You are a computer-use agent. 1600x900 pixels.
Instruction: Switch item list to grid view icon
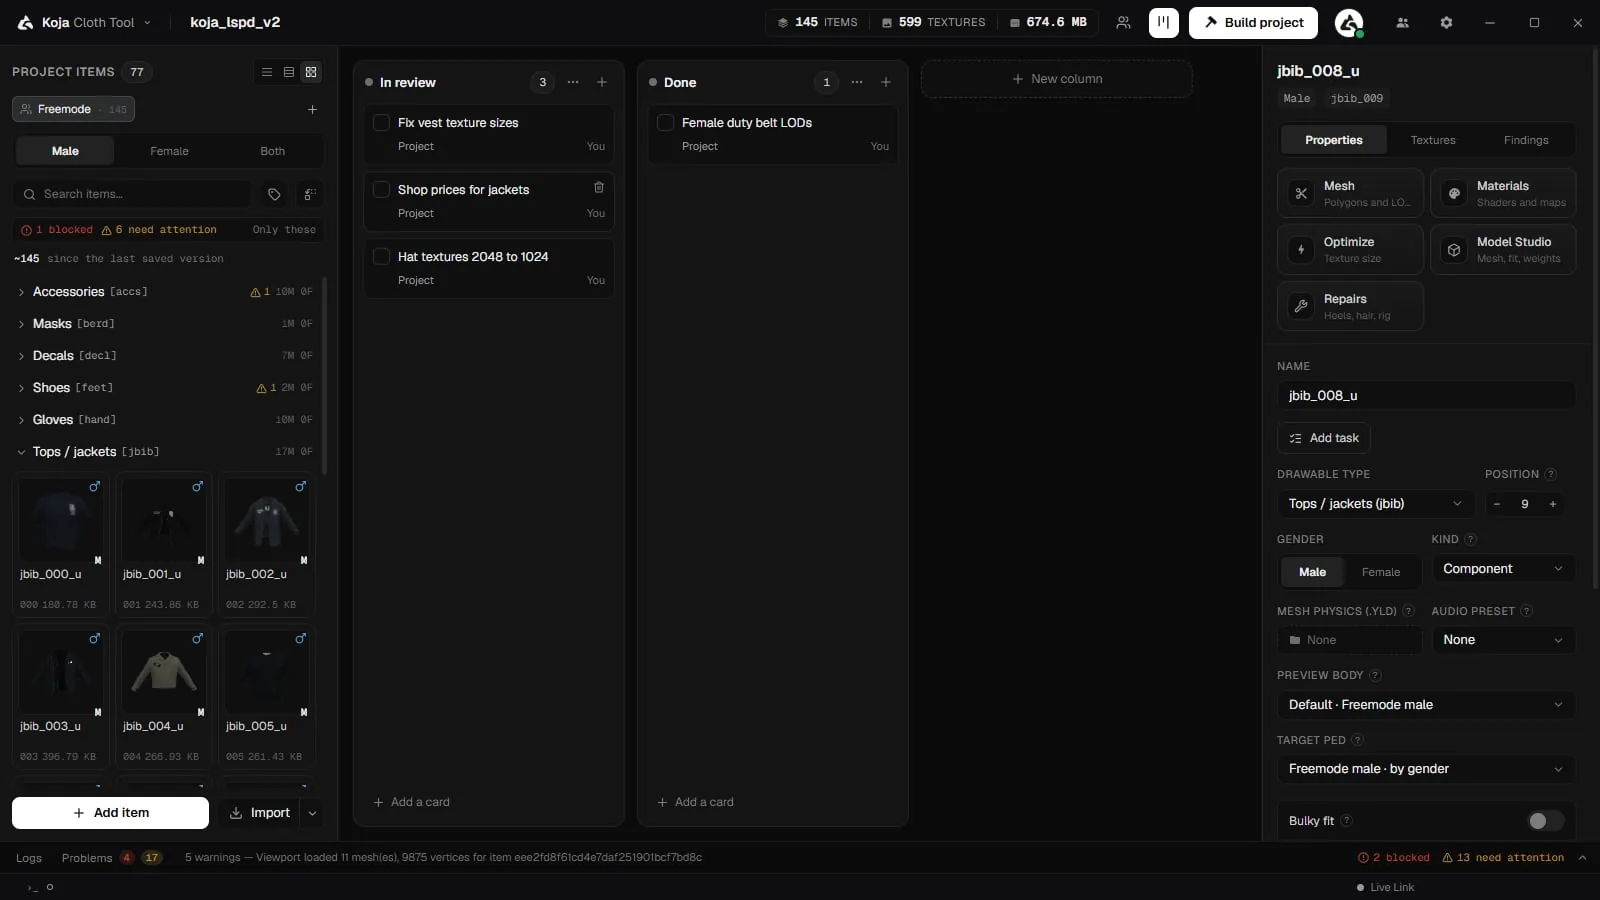coord(311,72)
